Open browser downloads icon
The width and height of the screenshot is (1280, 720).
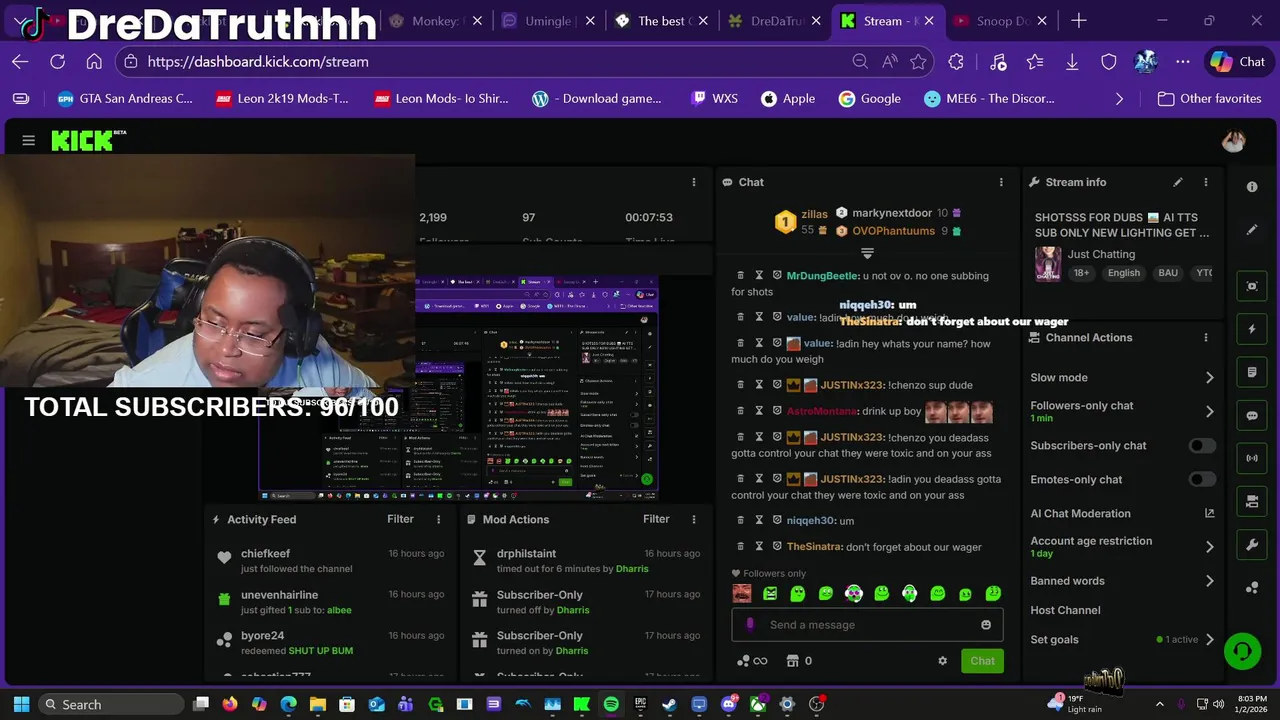pyautogui.click(x=1072, y=62)
